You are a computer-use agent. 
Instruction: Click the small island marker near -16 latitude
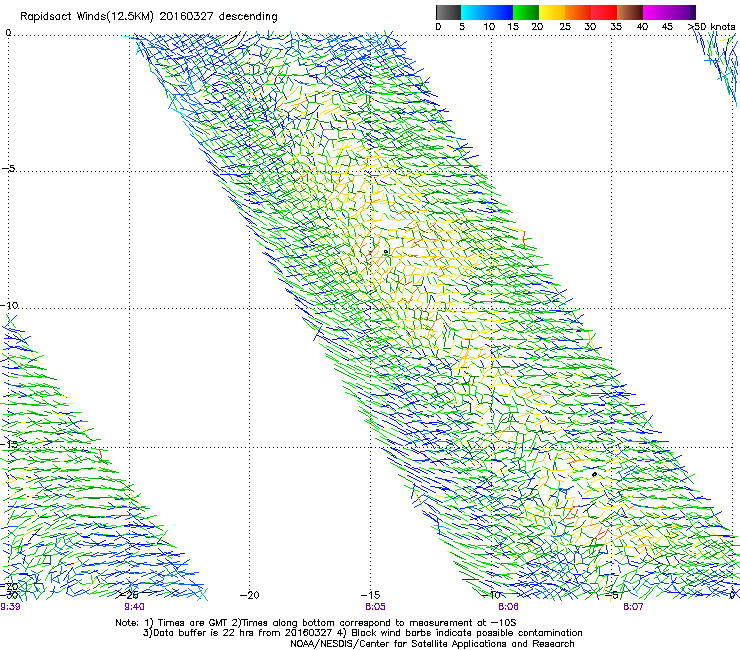pos(594,474)
